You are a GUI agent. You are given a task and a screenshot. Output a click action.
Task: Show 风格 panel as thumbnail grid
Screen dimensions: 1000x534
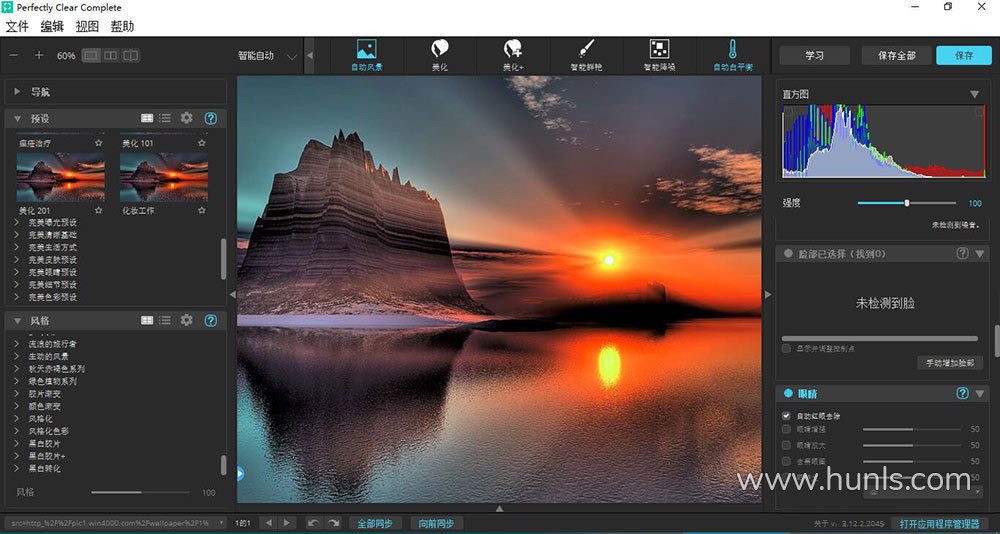pyautogui.click(x=147, y=320)
